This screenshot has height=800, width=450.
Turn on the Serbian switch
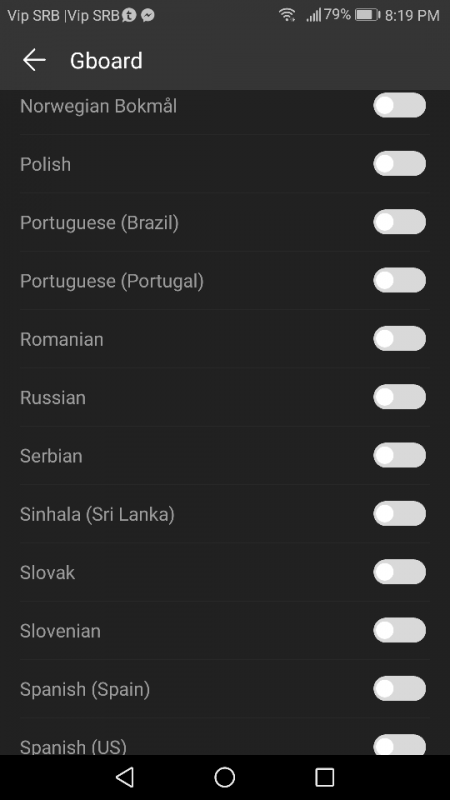point(399,455)
